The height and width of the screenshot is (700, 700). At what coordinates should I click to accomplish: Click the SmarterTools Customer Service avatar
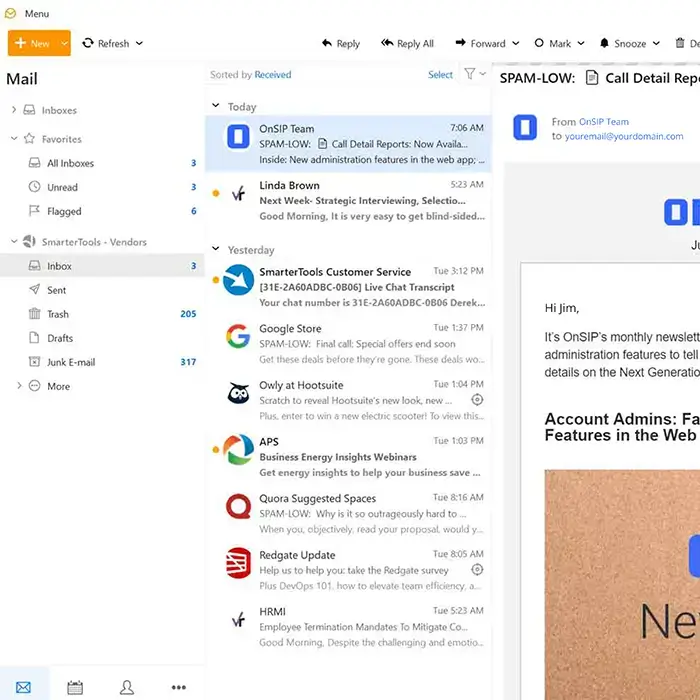tap(238, 280)
